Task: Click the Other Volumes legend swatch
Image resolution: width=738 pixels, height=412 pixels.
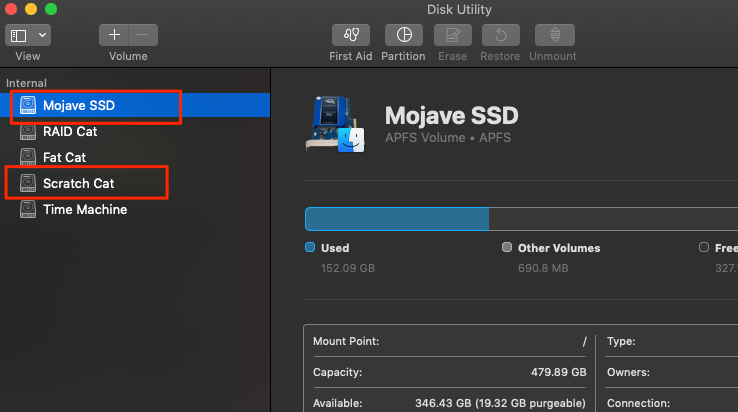Action: (x=508, y=247)
